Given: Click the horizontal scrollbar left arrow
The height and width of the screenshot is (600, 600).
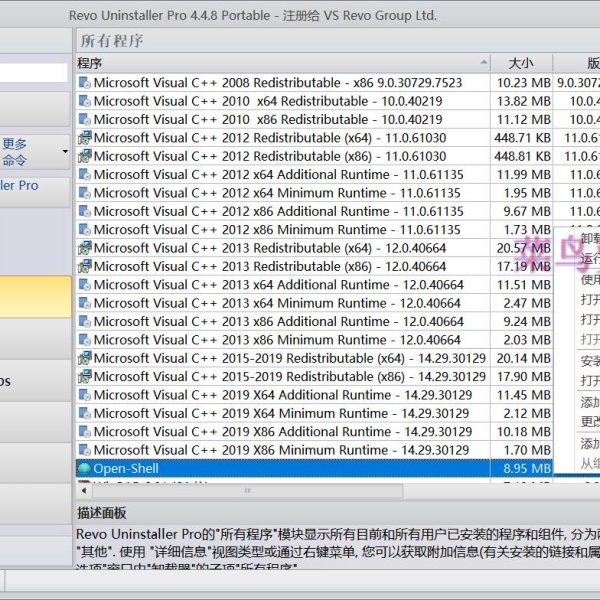Looking at the screenshot, I should (x=84, y=491).
